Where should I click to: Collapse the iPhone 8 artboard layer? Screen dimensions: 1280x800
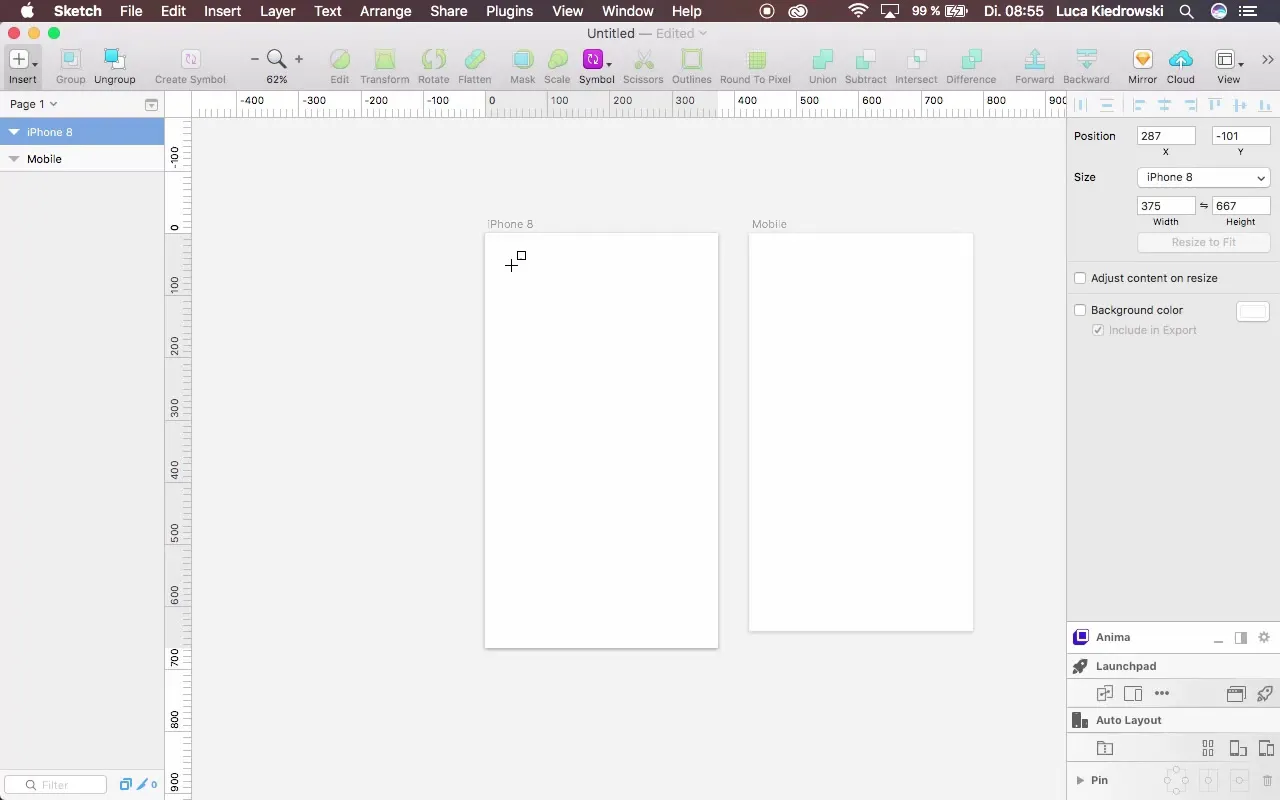[x=14, y=132]
